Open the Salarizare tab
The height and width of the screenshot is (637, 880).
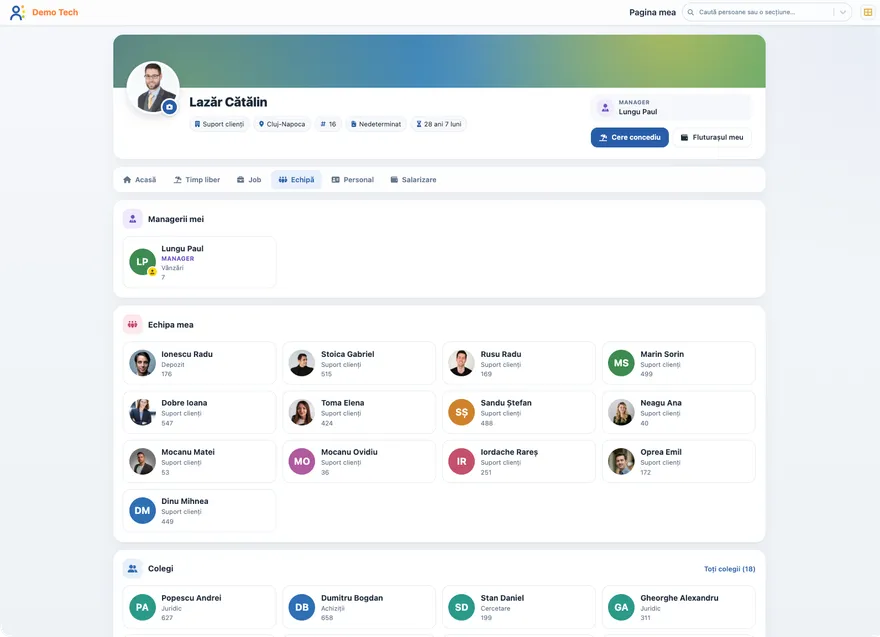coord(414,180)
